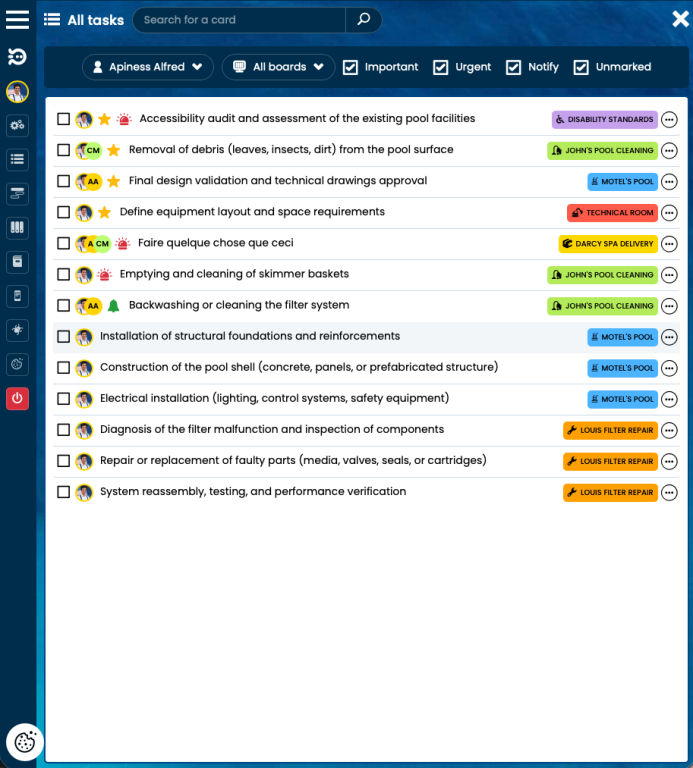This screenshot has height=768, width=693.
Task: Expand the Apiness Alfred user dropdown
Action: (x=147, y=67)
